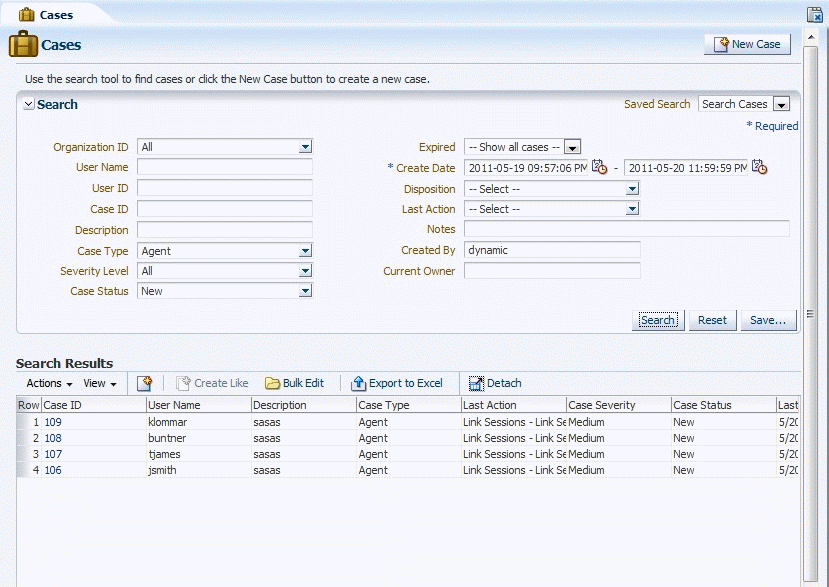Click the add new case toolbar icon

tap(144, 383)
